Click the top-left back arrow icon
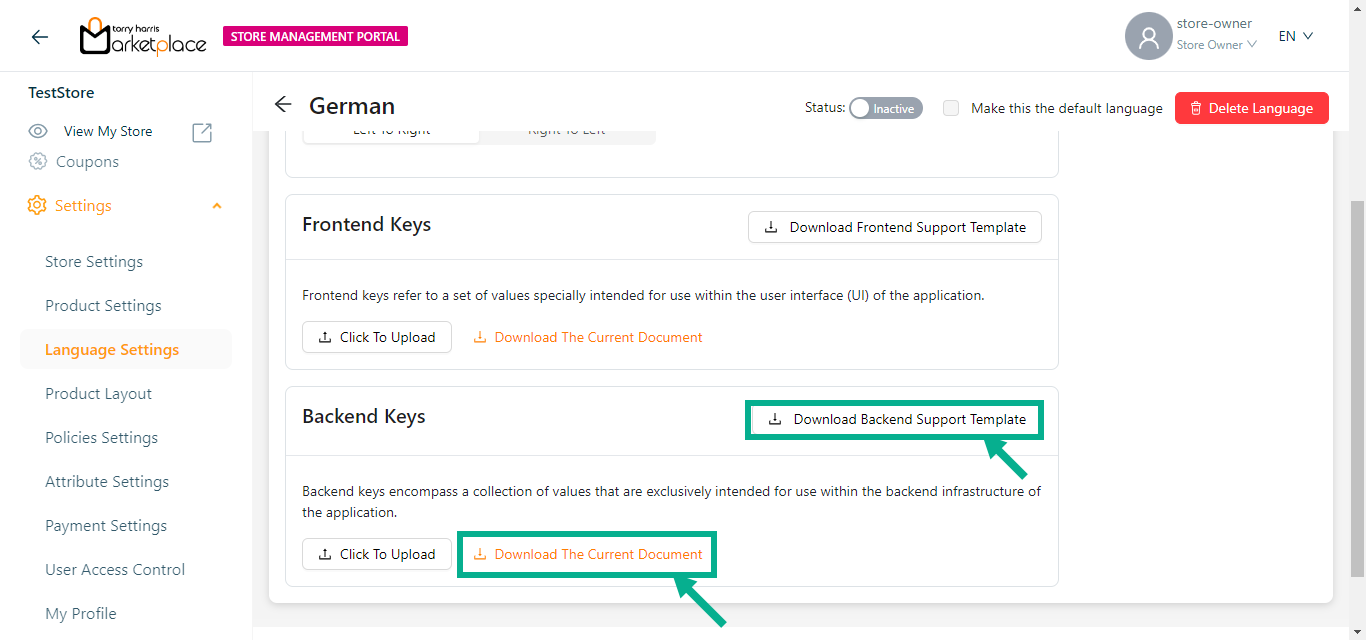Viewport: 1366px width, 640px height. pos(40,37)
